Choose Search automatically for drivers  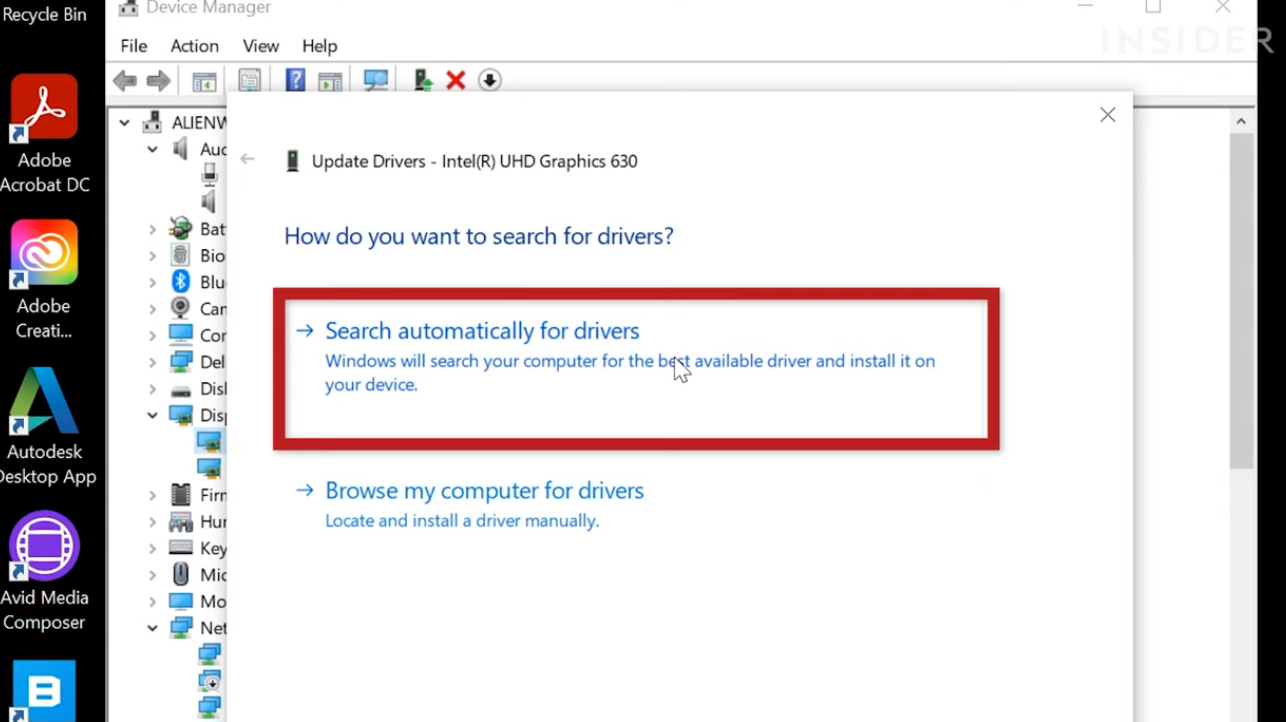coord(482,331)
